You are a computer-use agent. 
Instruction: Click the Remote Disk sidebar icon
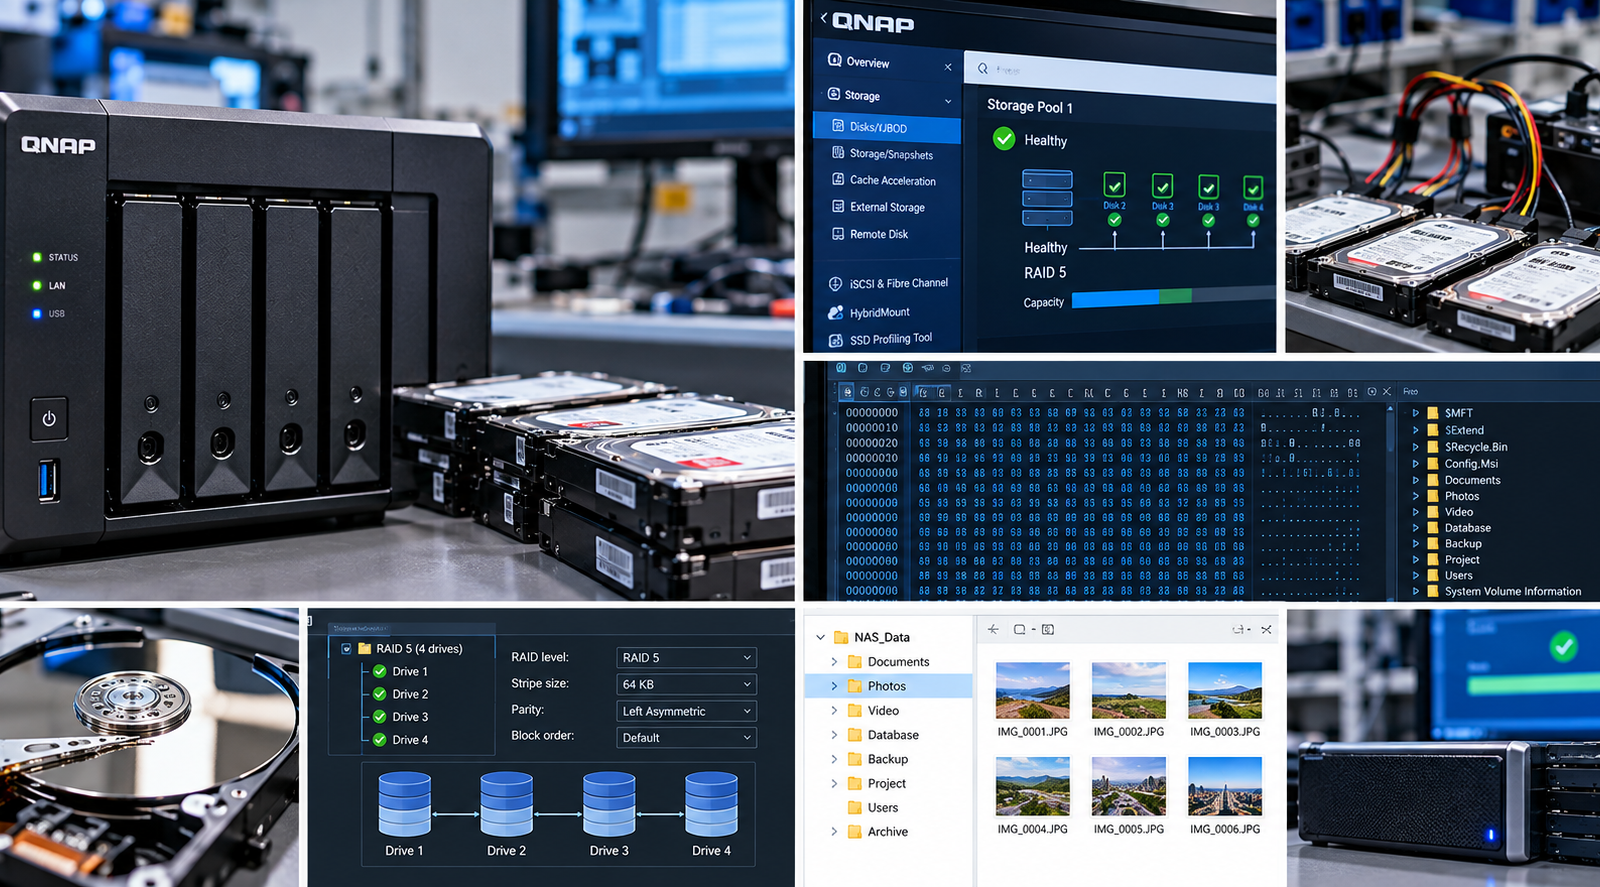pos(838,233)
